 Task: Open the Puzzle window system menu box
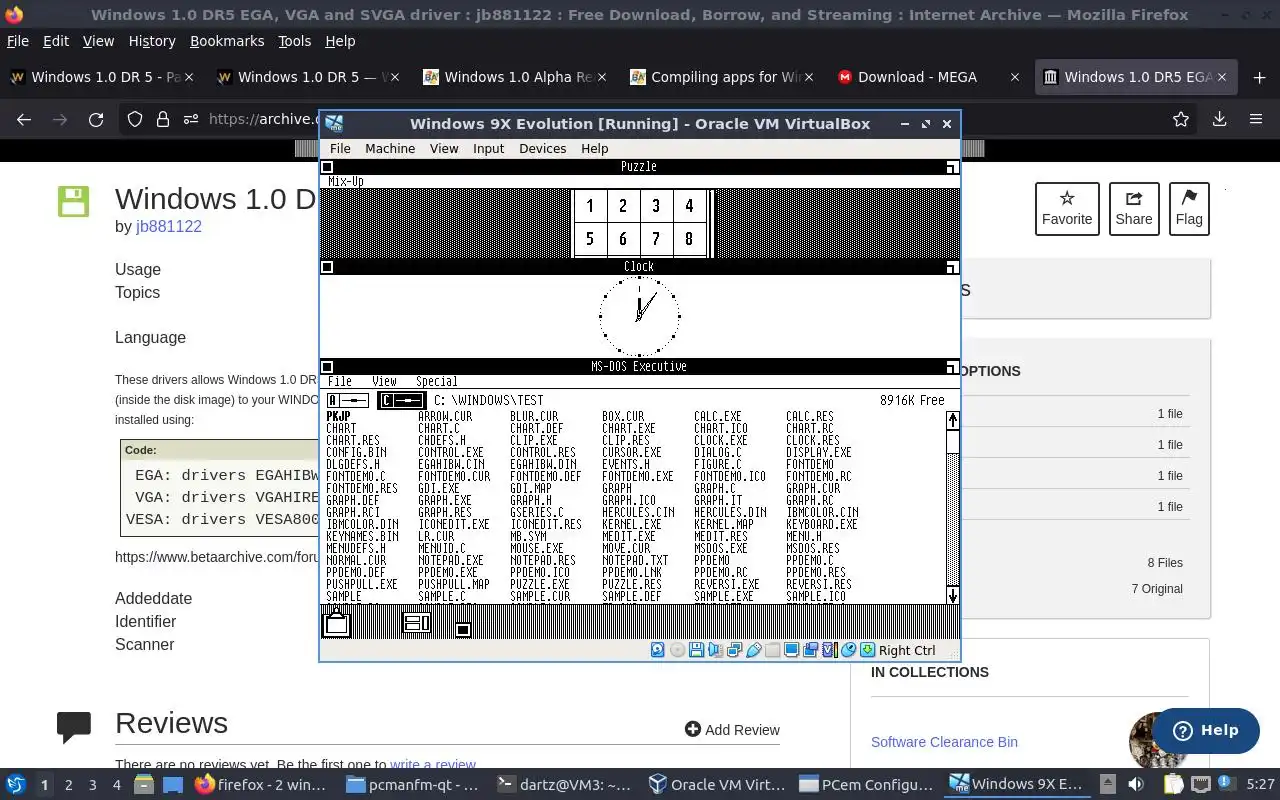pos(327,167)
